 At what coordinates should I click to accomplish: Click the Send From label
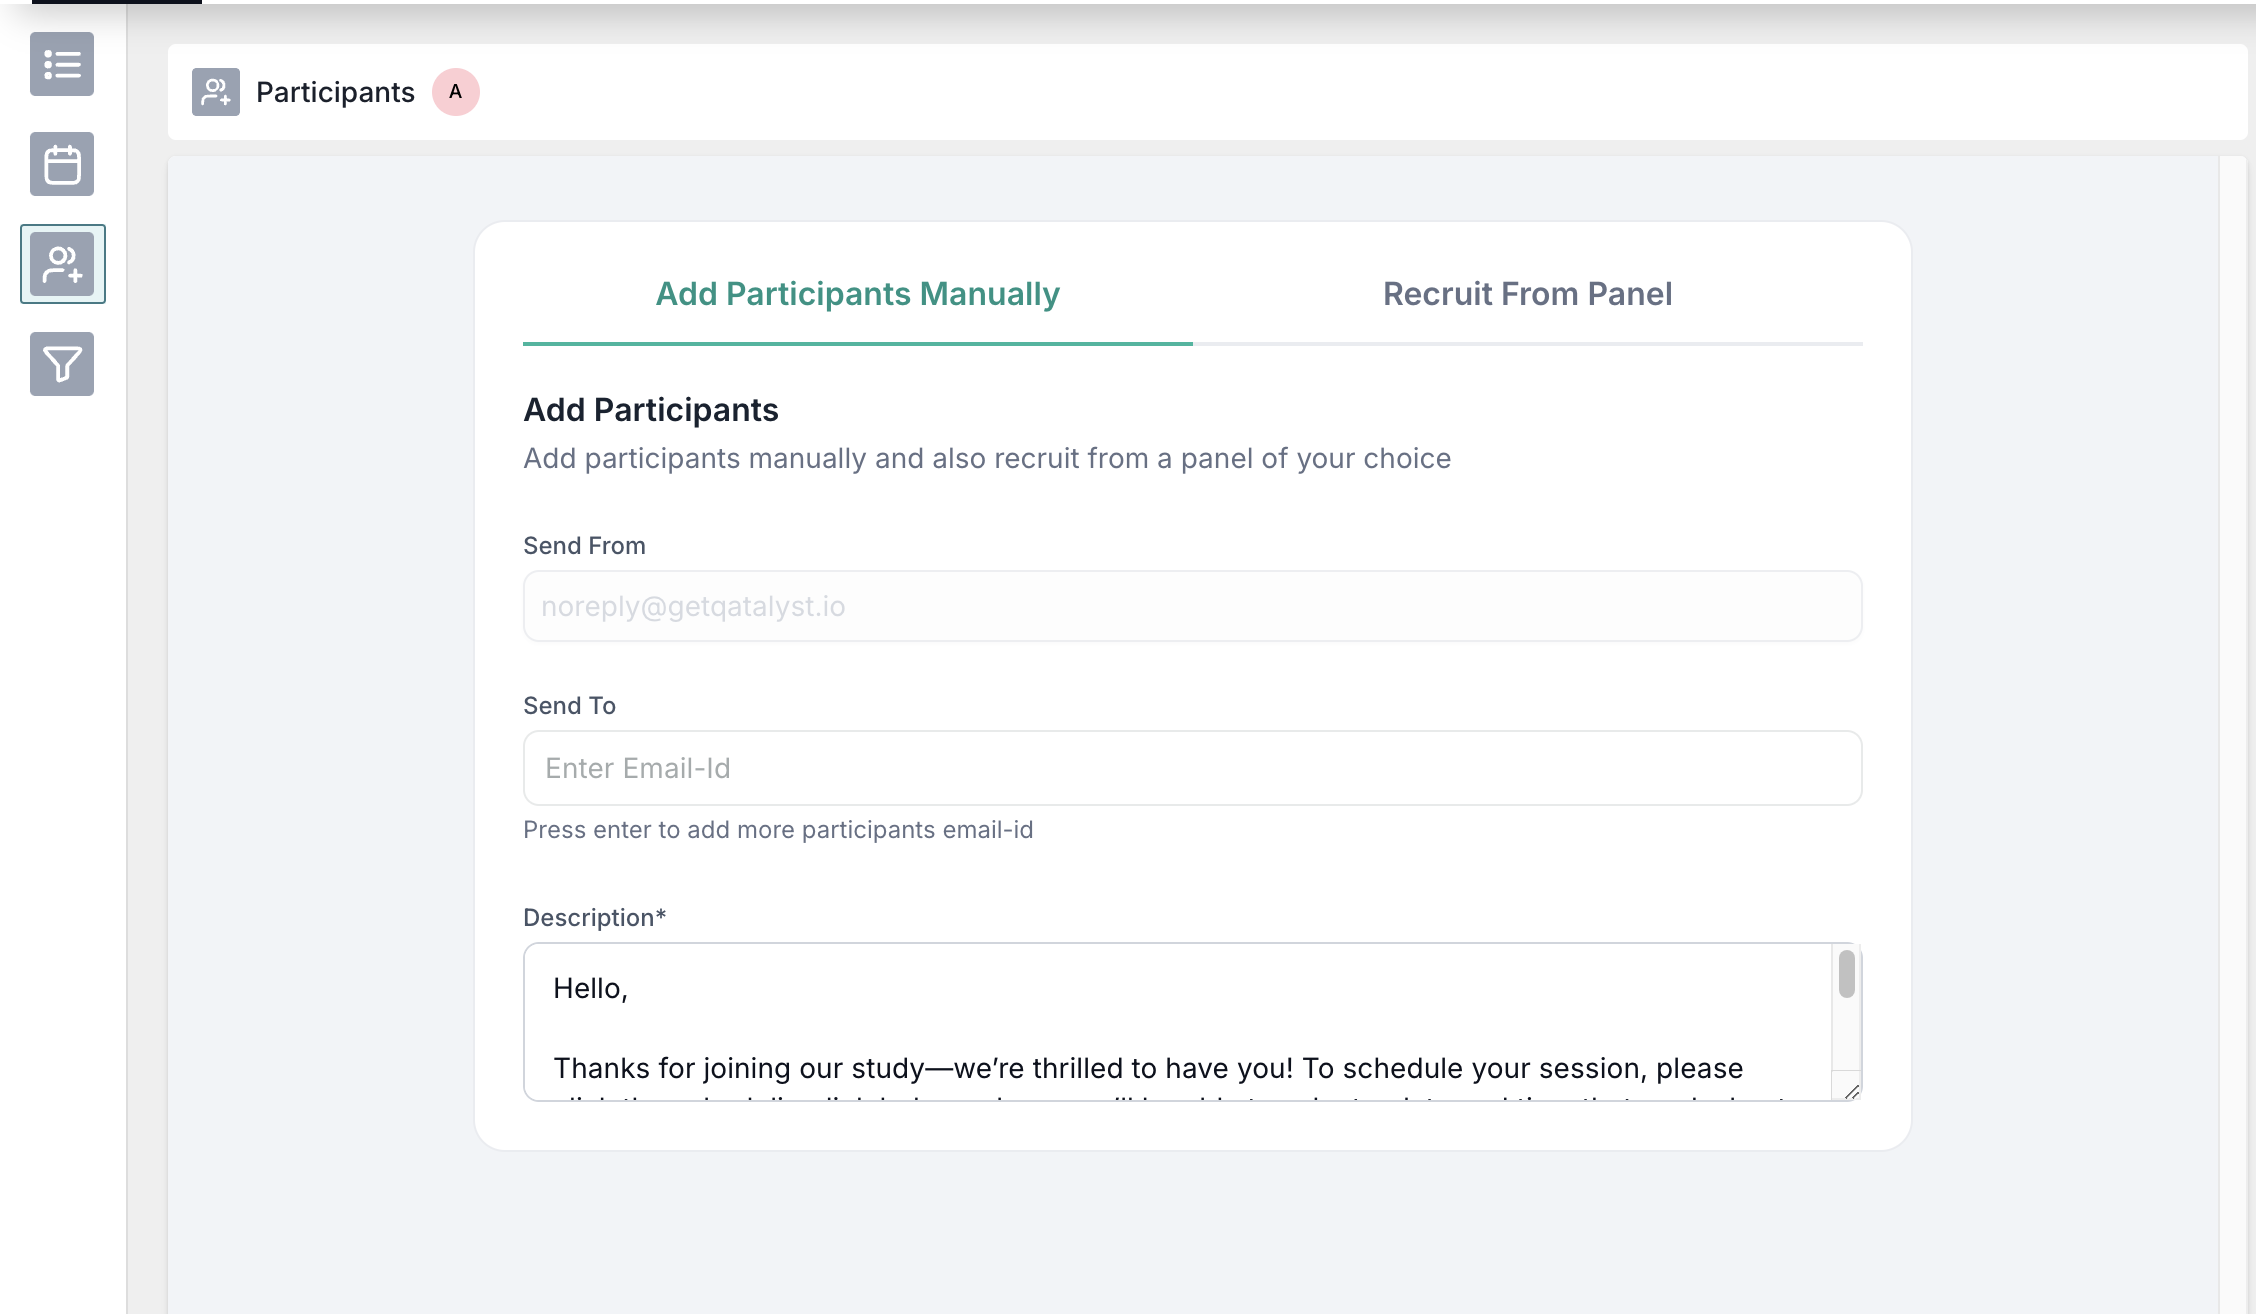click(584, 546)
